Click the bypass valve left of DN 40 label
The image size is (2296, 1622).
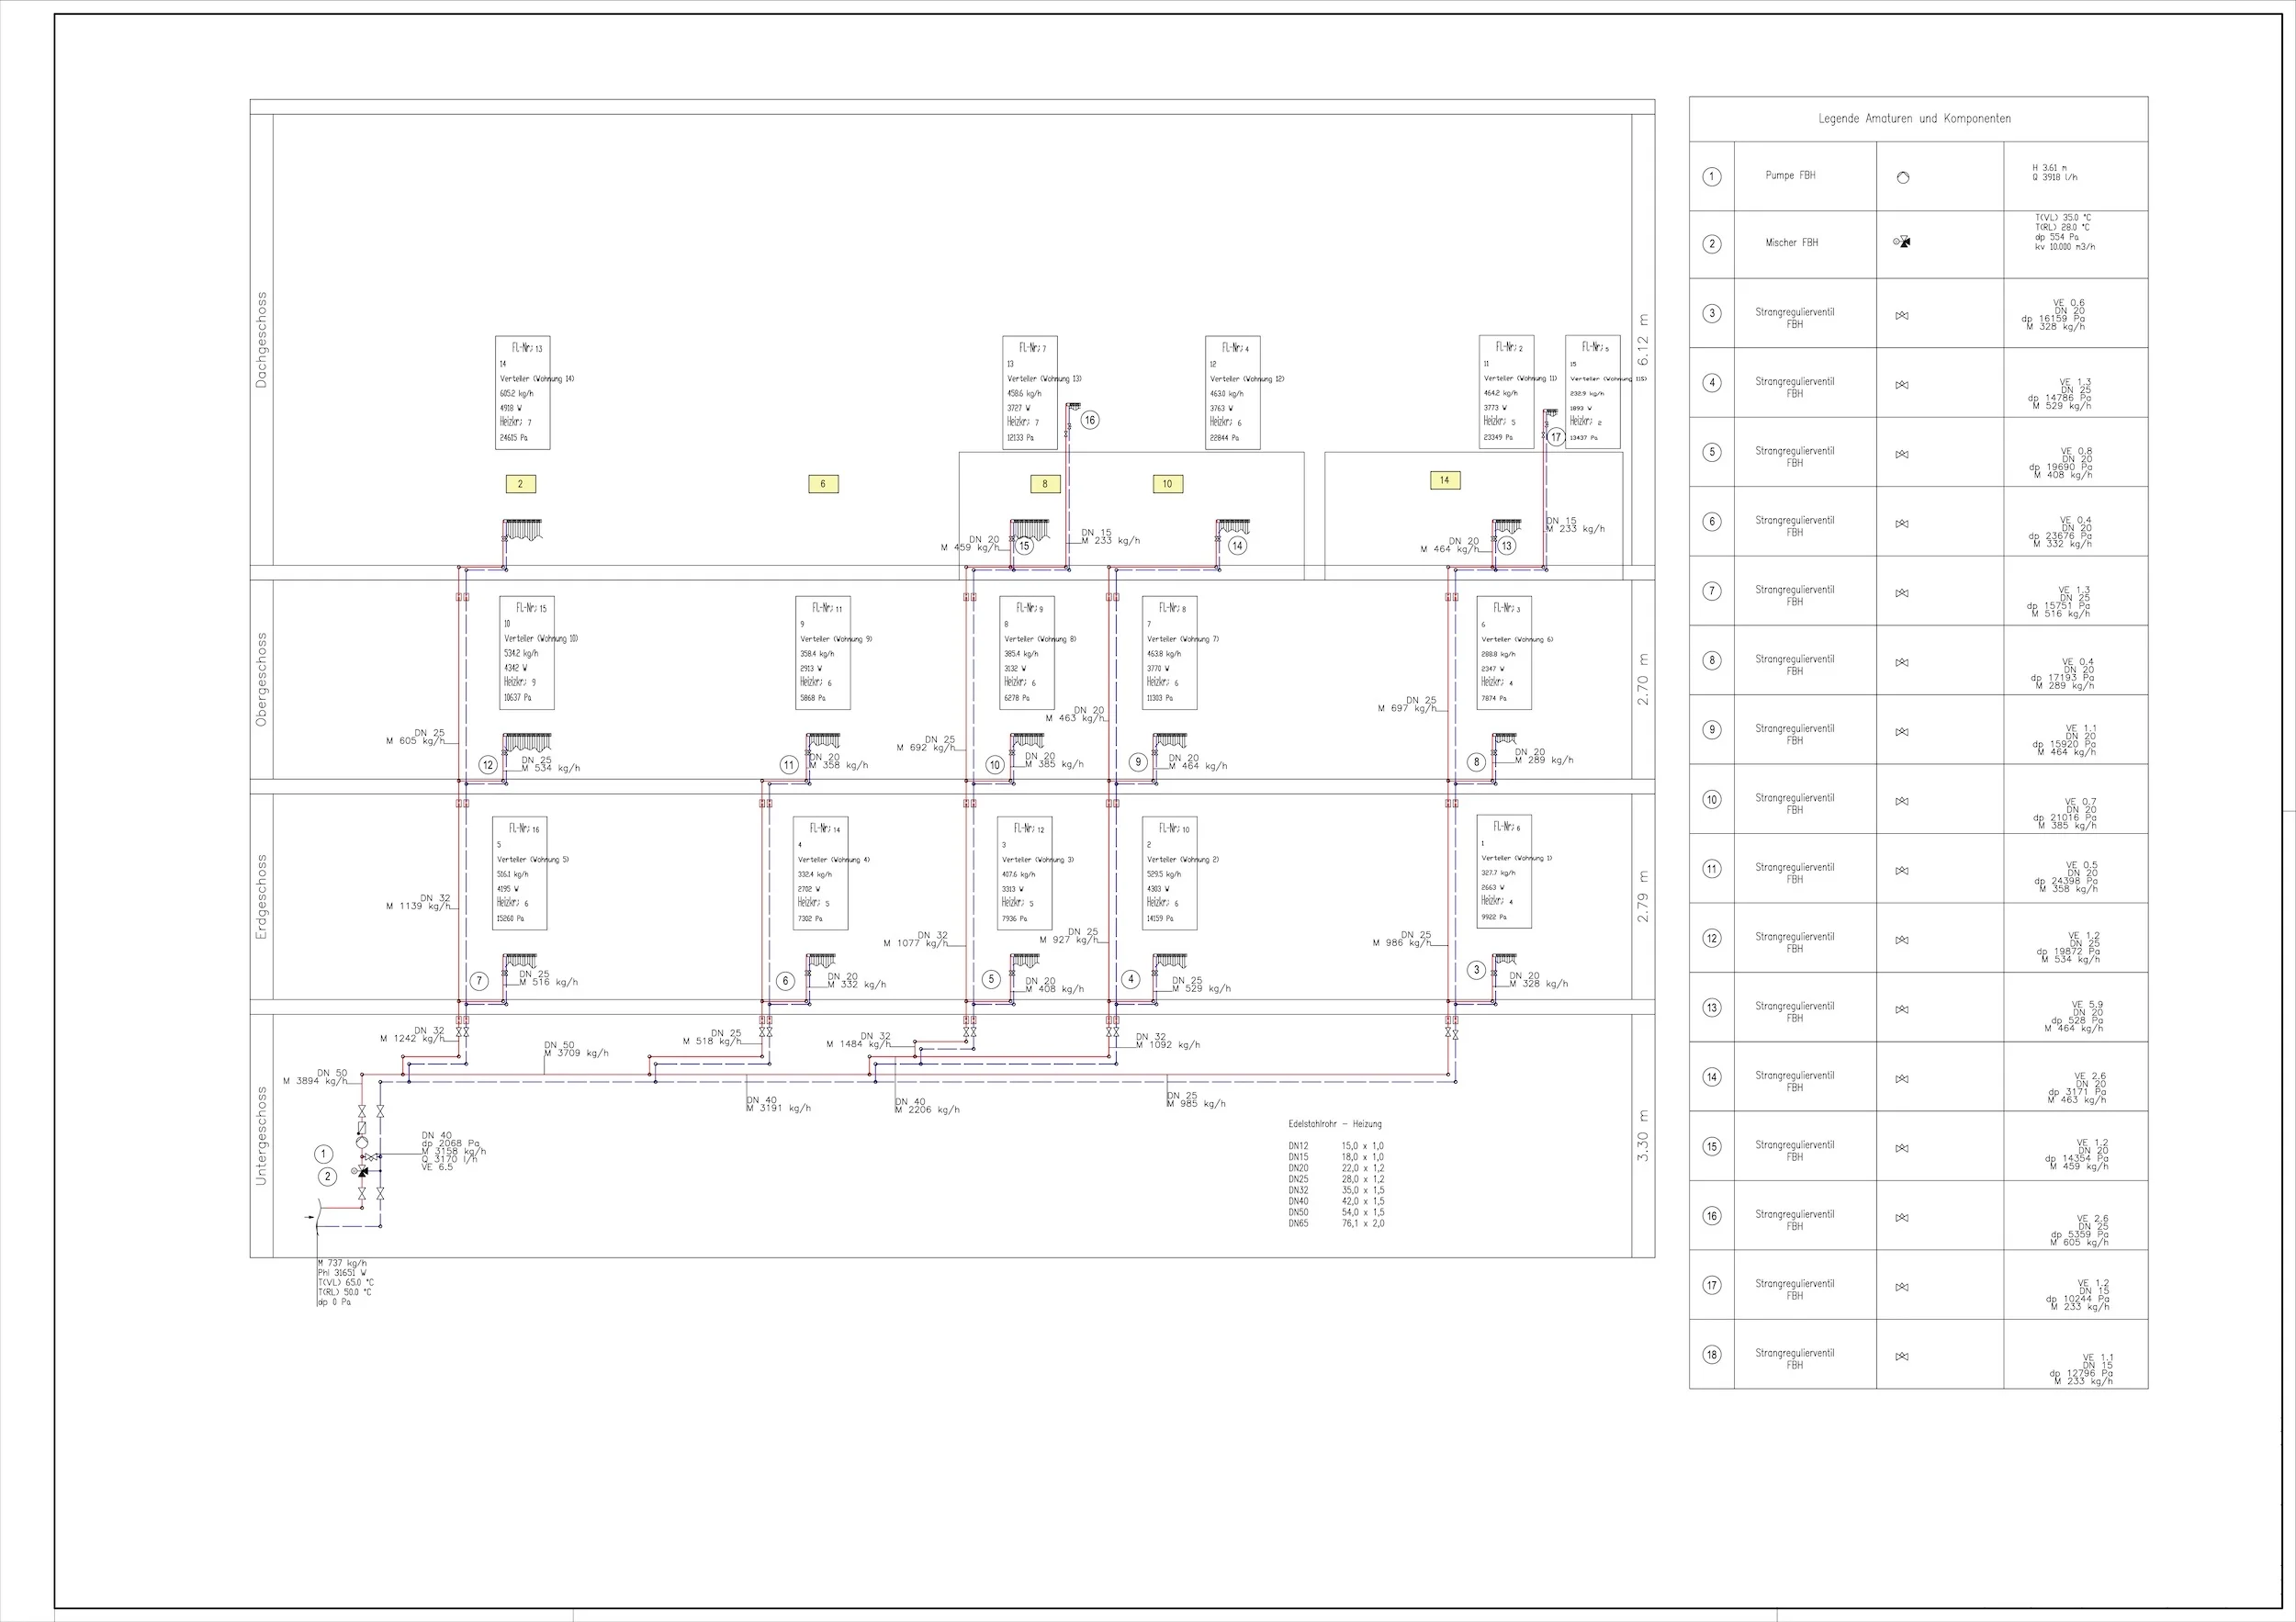[x=372, y=1158]
